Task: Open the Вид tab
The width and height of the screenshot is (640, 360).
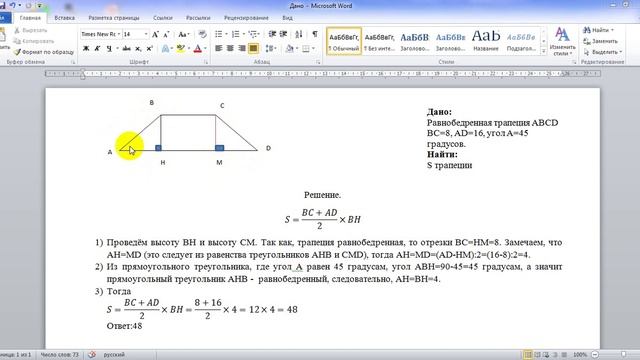Action: pos(287,18)
